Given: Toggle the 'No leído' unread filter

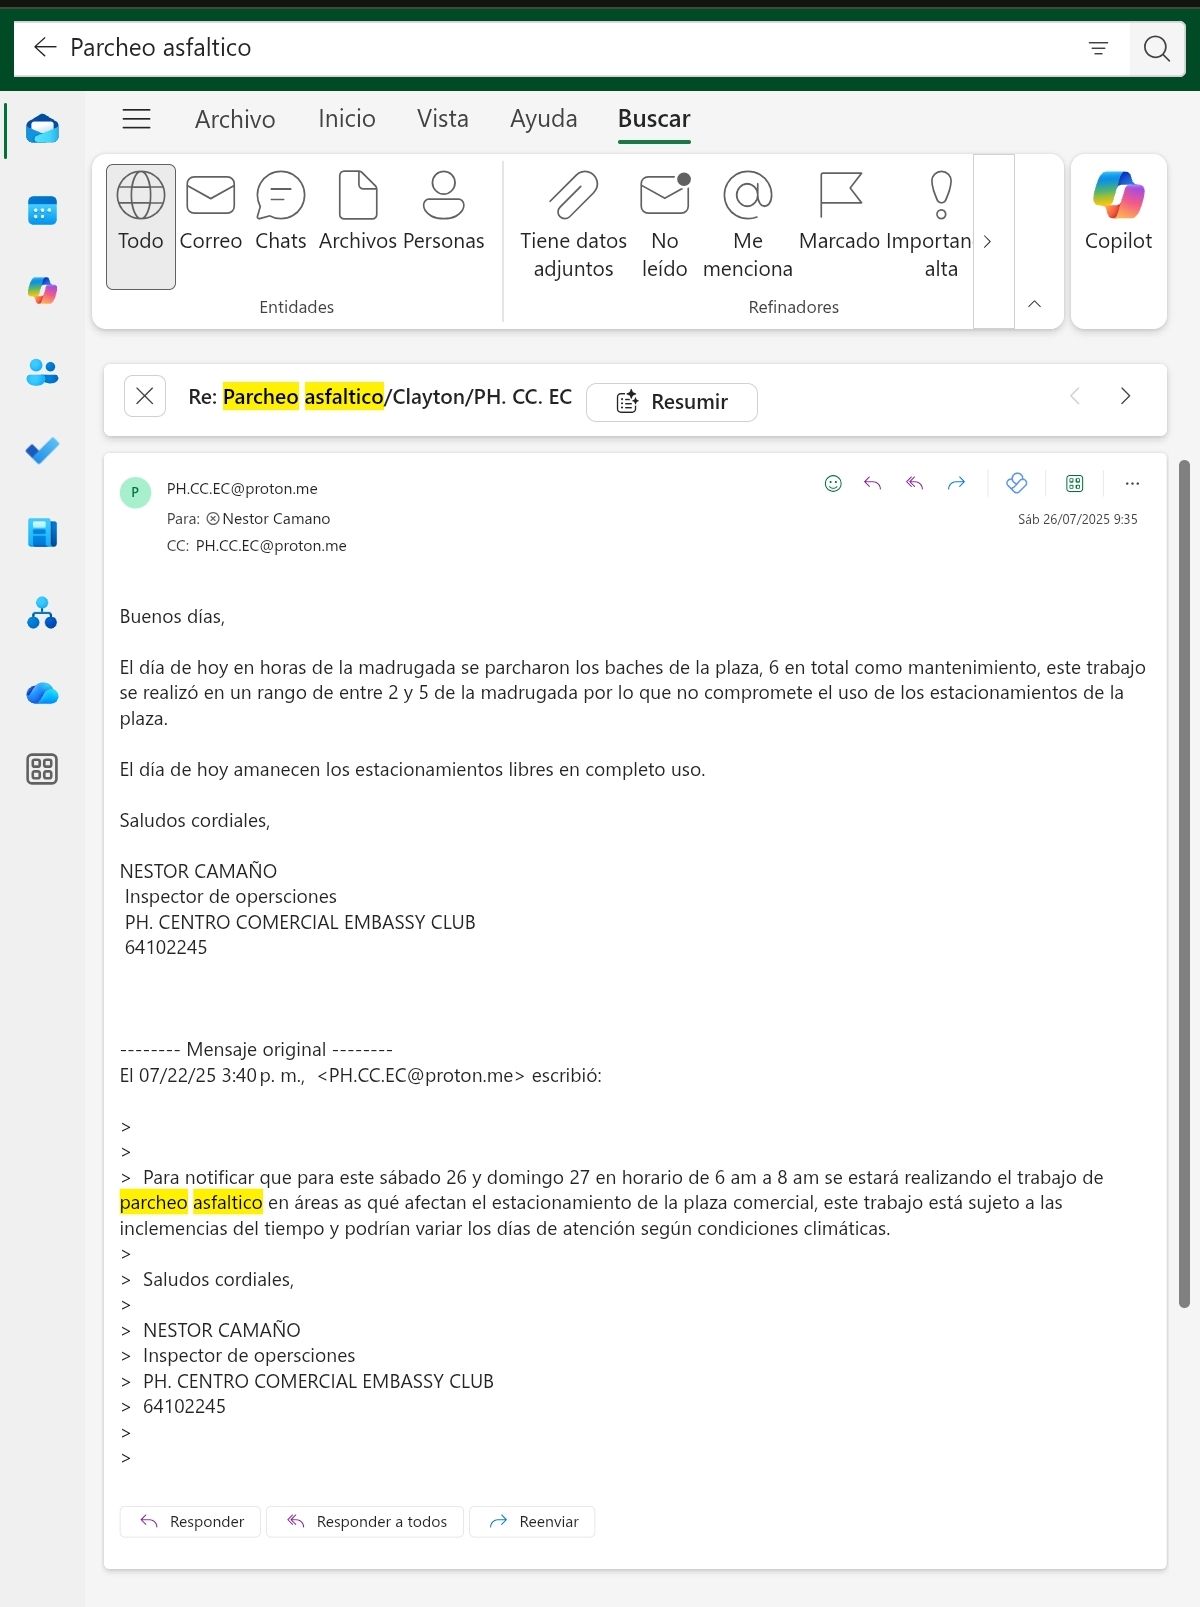Looking at the screenshot, I should tap(665, 226).
